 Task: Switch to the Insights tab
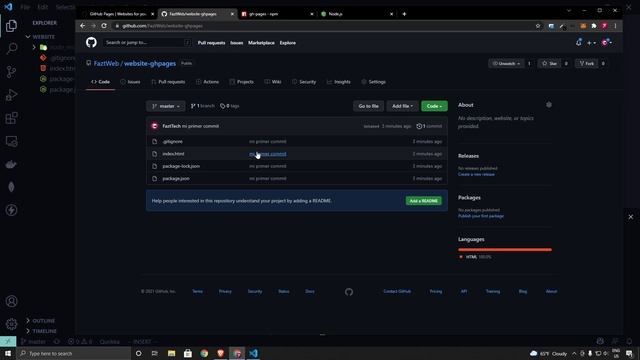[339, 82]
